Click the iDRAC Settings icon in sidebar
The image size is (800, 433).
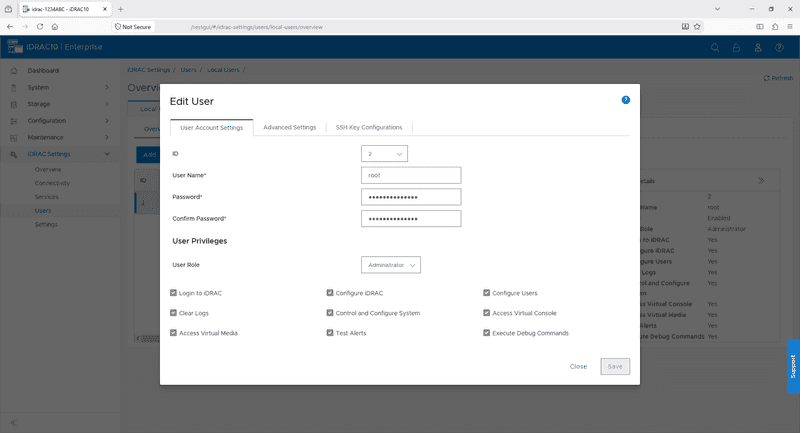click(x=14, y=155)
